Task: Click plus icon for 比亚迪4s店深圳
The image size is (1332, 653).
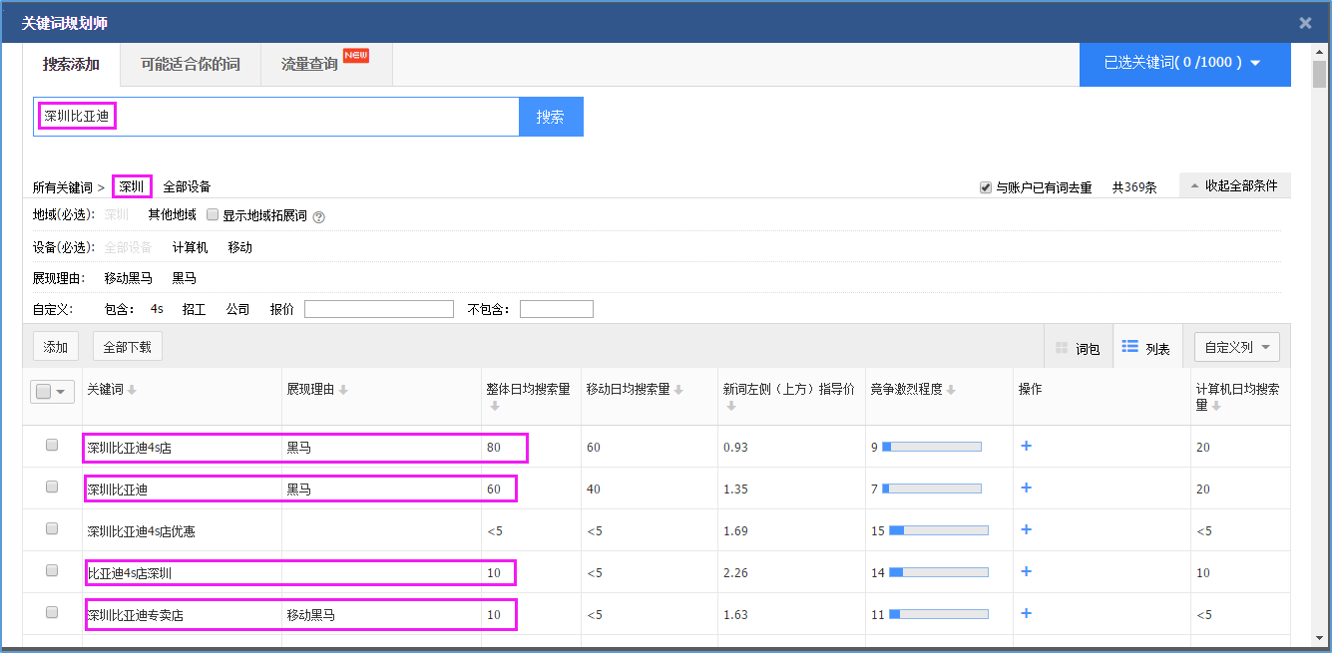Action: [x=1026, y=572]
